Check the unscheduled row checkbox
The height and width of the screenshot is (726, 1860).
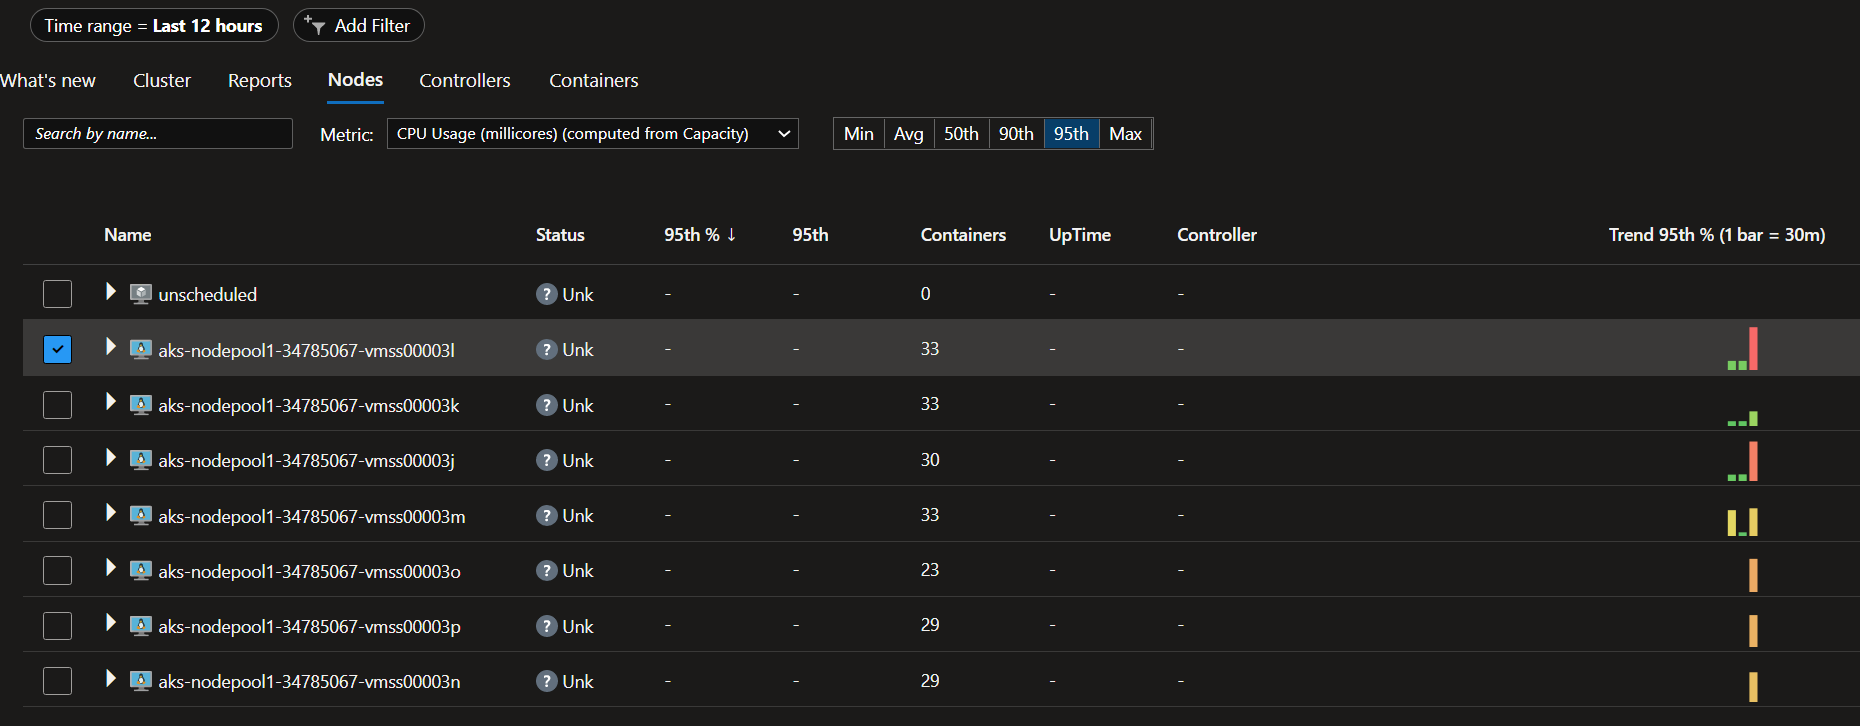(x=58, y=294)
